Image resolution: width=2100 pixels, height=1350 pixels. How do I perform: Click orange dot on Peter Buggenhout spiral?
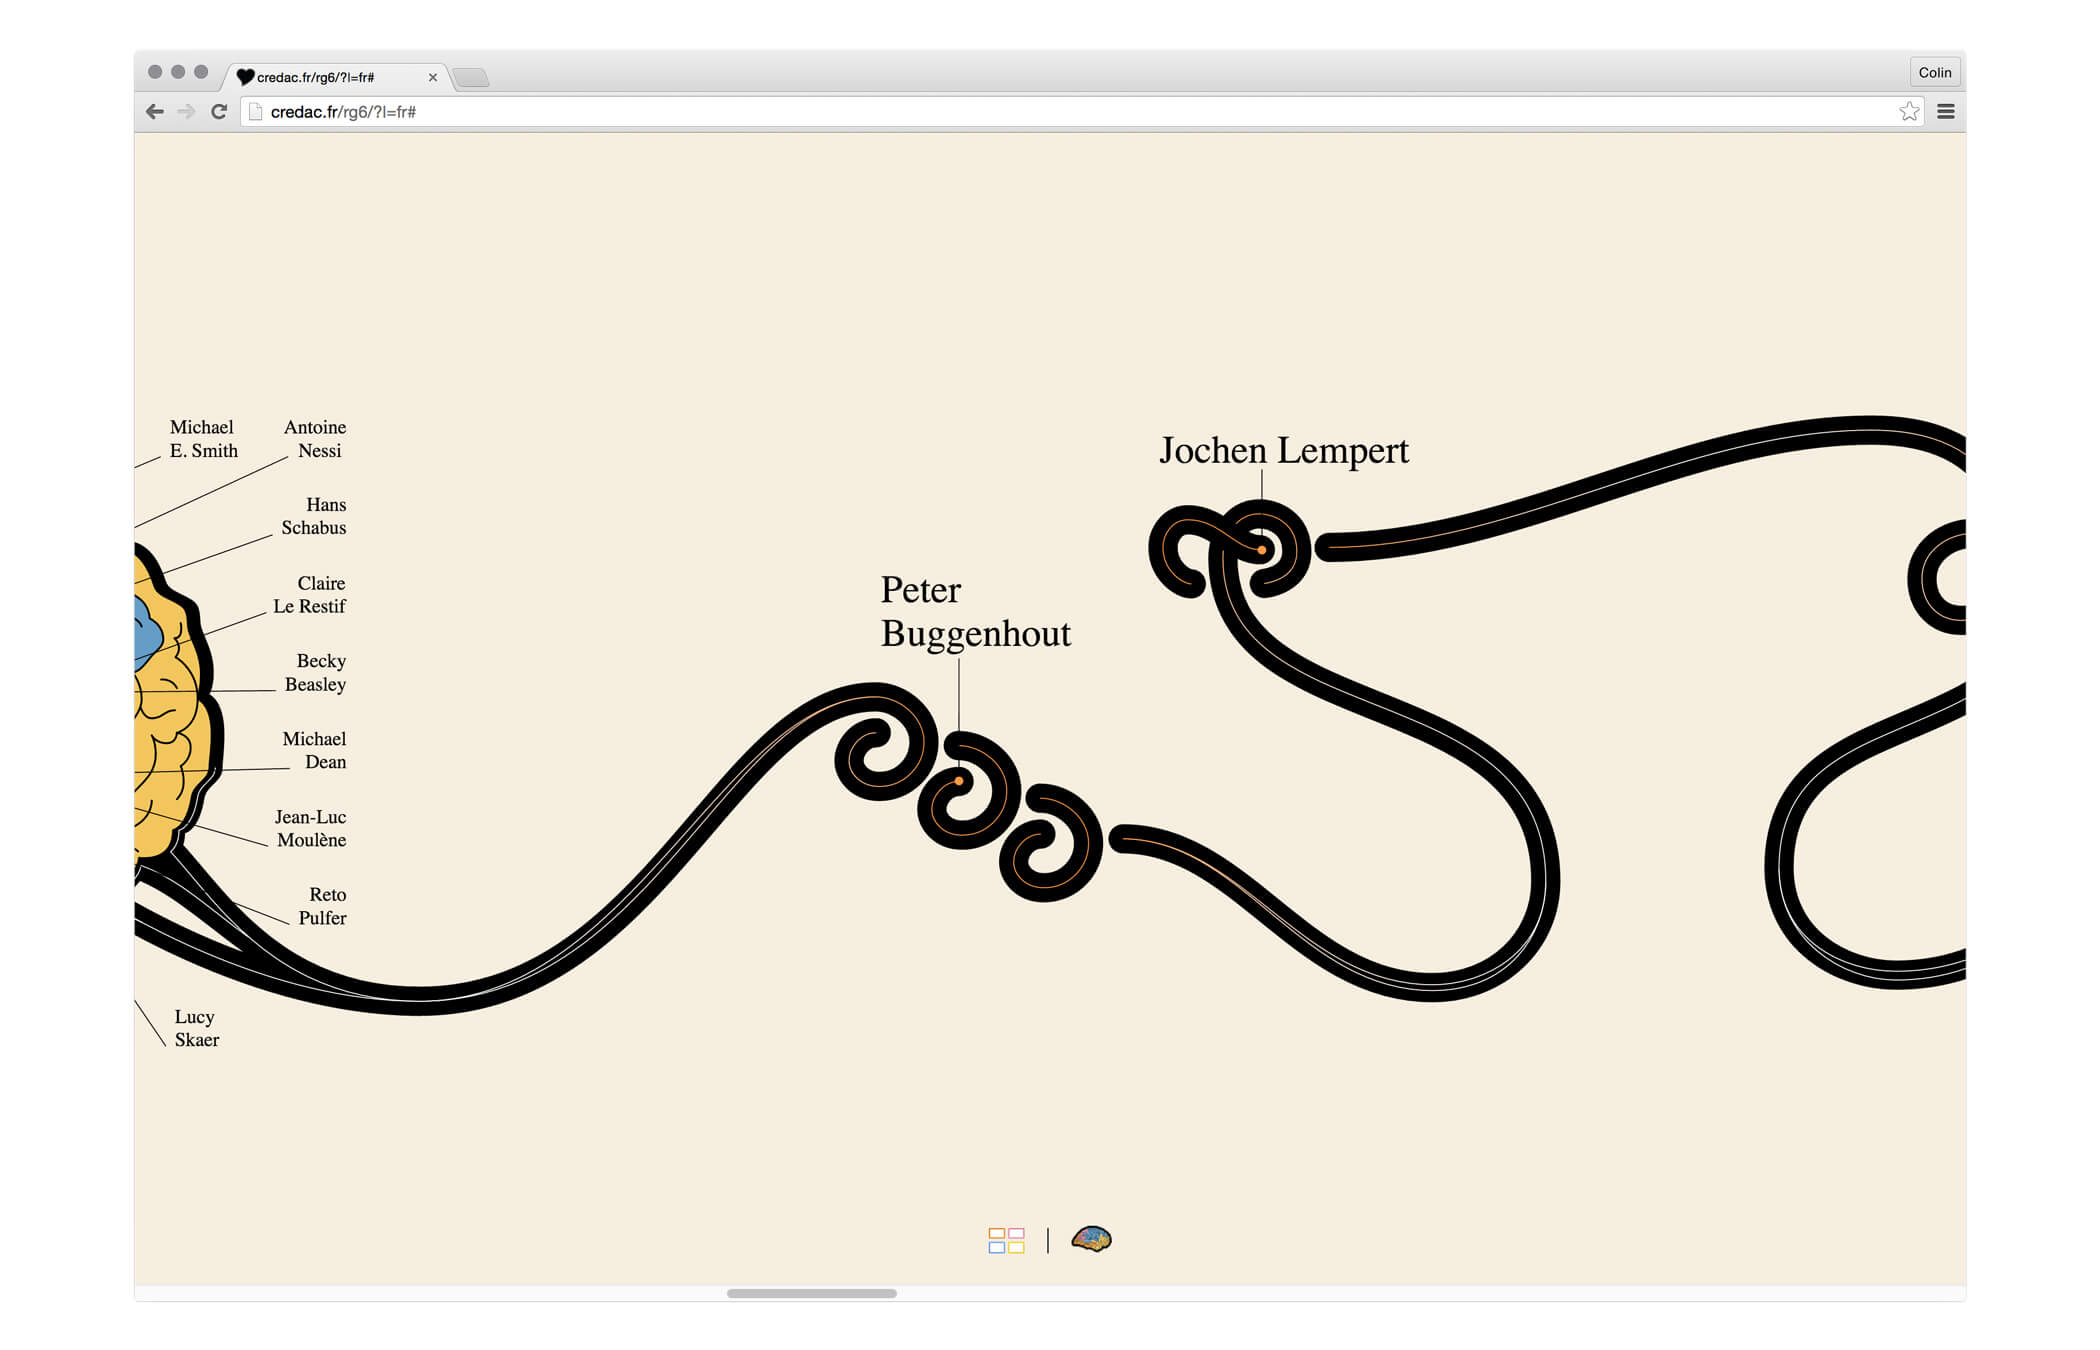pyautogui.click(x=959, y=781)
